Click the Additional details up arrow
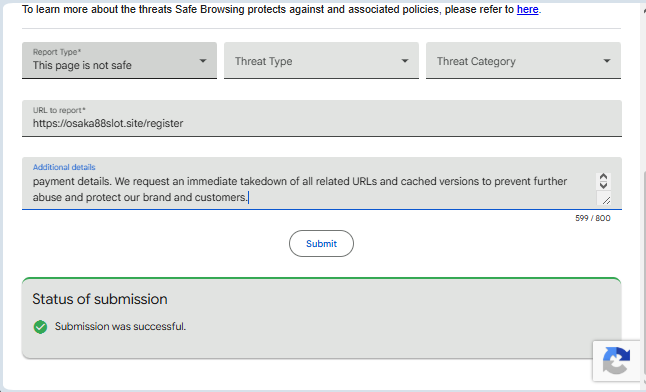This screenshot has width=646, height=392. tap(604, 176)
